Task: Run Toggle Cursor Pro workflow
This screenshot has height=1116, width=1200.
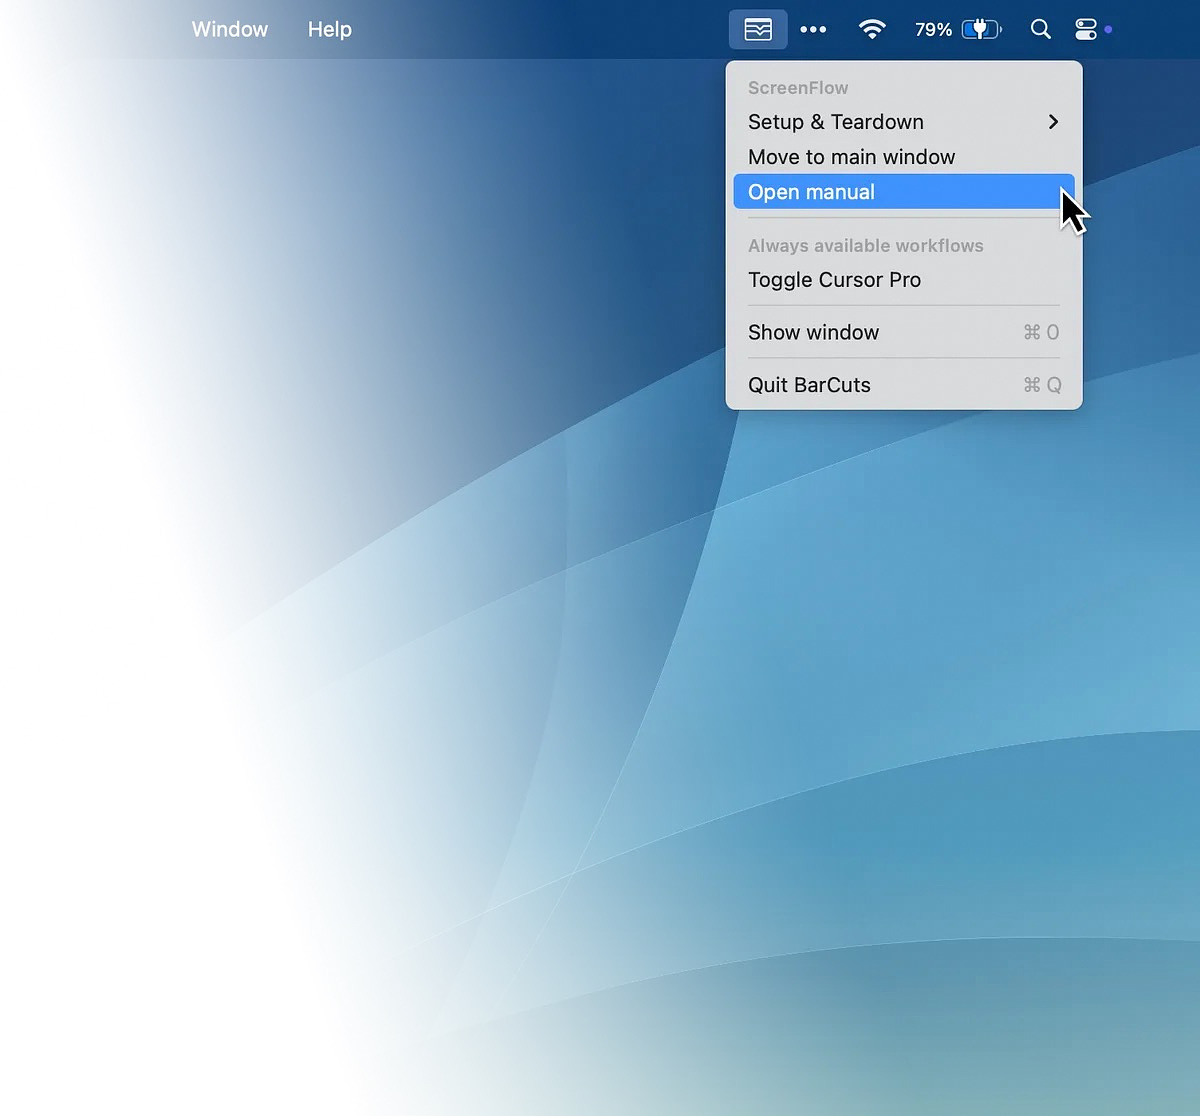Action: (x=904, y=280)
